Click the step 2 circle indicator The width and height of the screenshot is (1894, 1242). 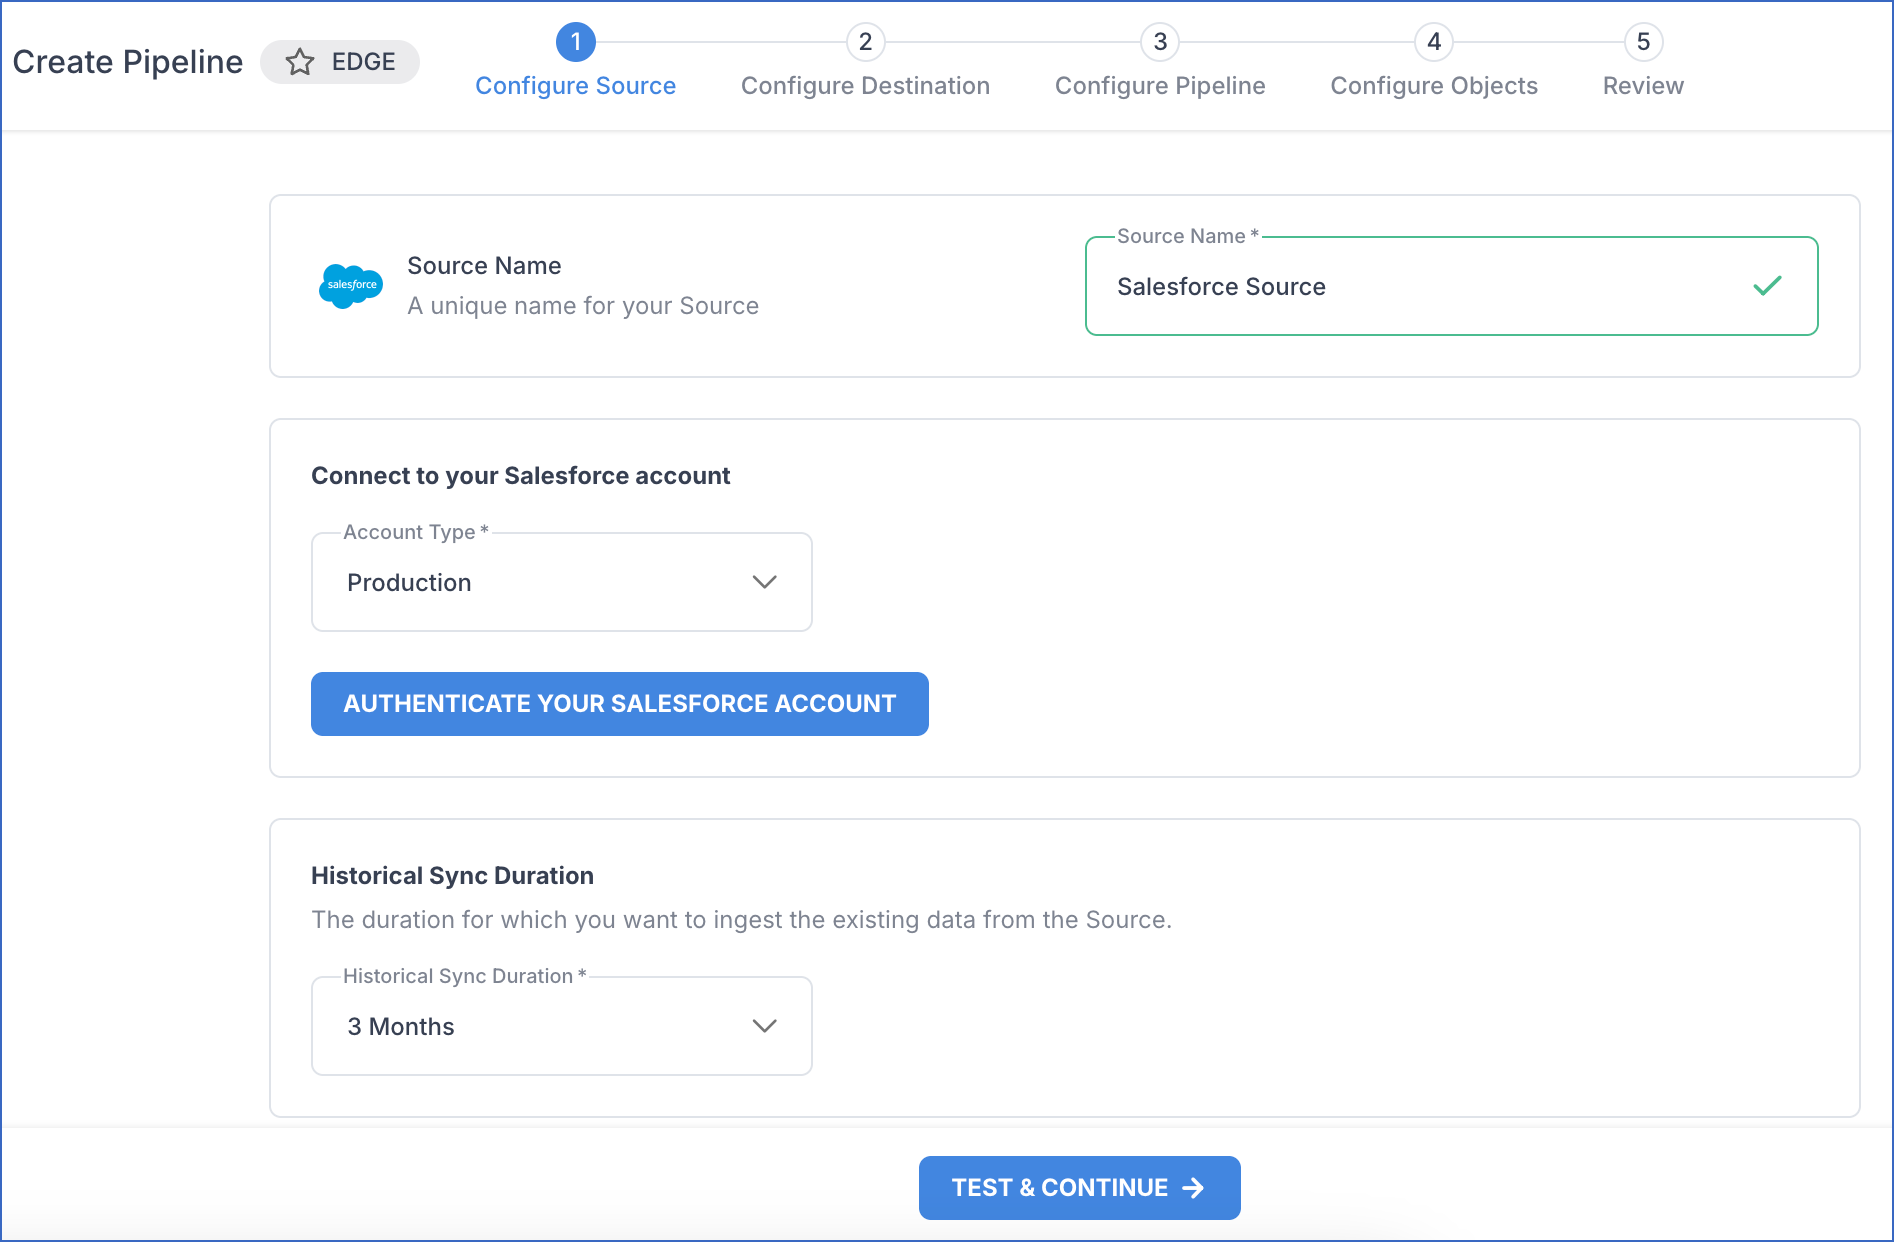click(865, 42)
